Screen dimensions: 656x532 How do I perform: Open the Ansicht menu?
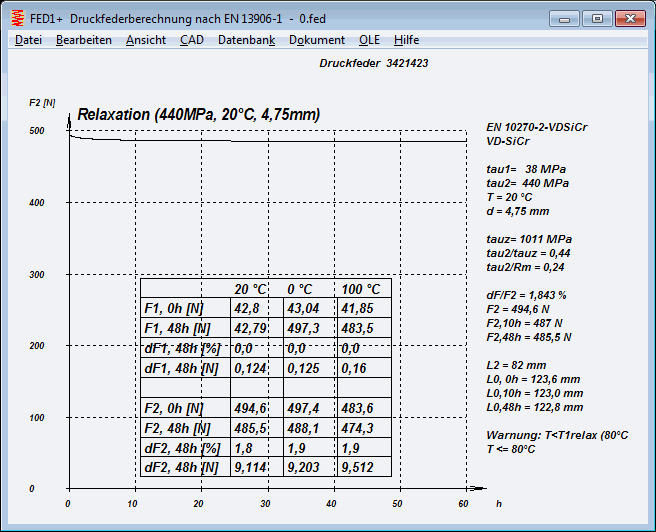(x=146, y=40)
